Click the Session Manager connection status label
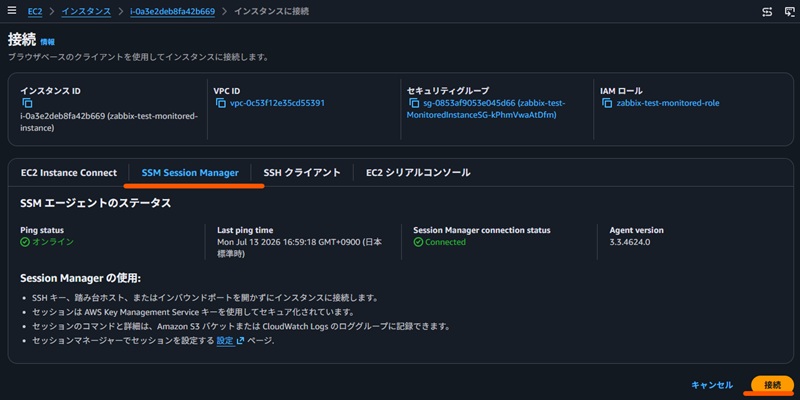The height and width of the screenshot is (400, 800). [x=482, y=230]
